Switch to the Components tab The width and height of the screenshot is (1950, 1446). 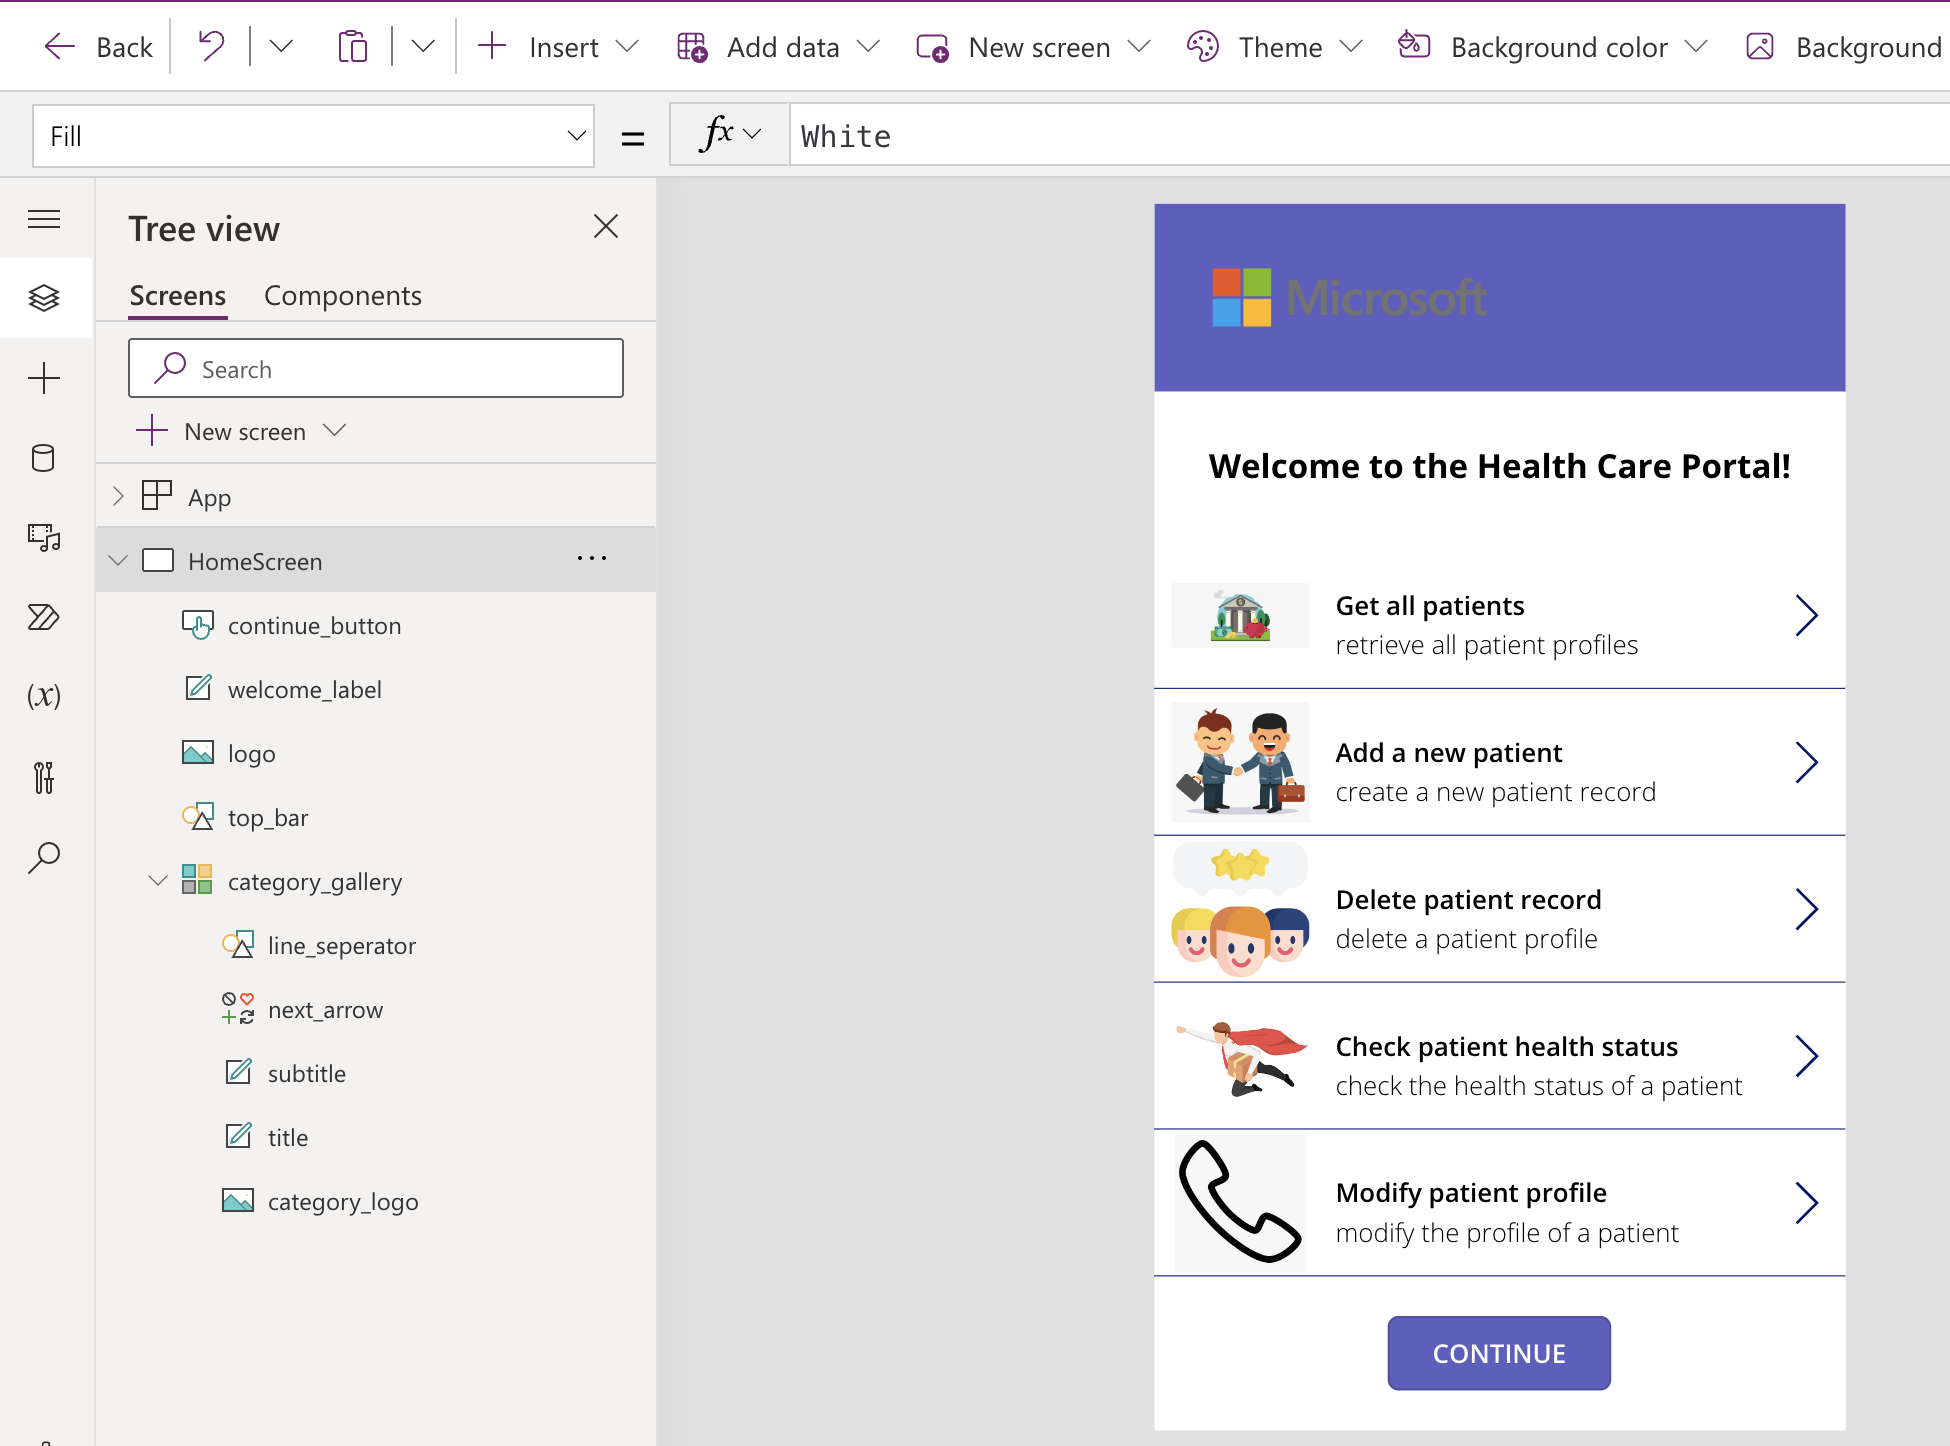[343, 296]
